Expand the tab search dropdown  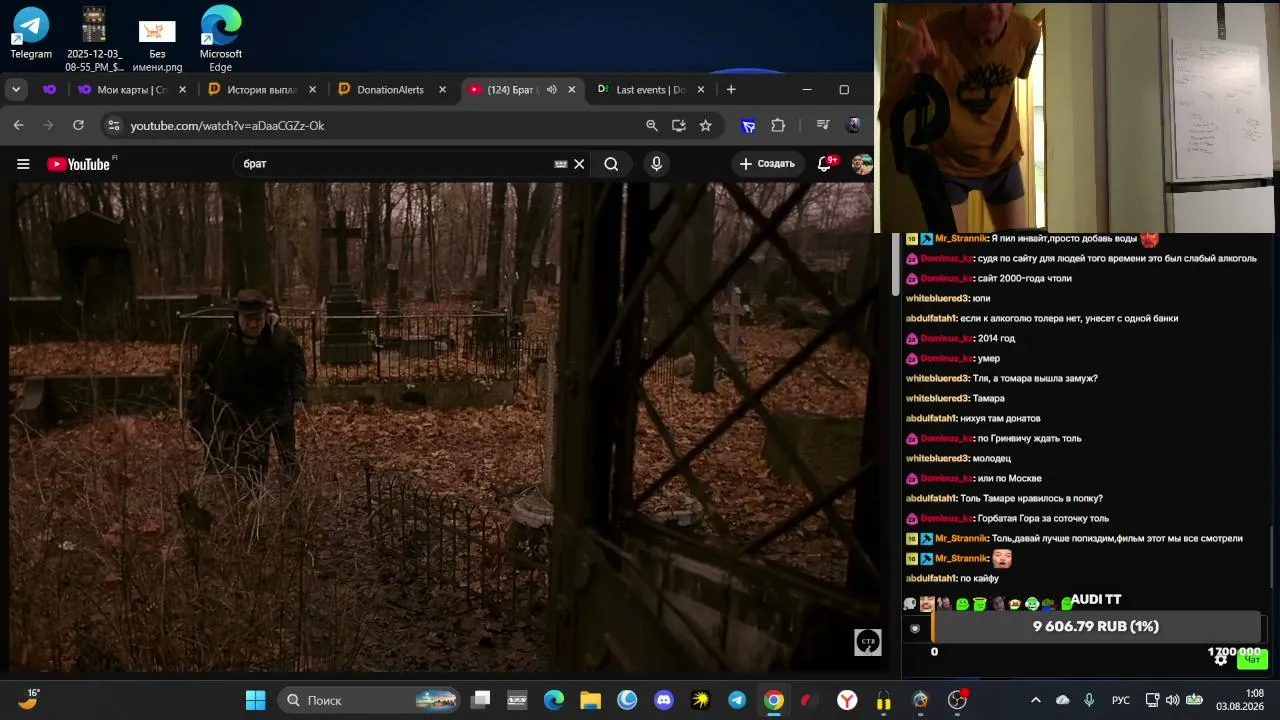pos(16,89)
